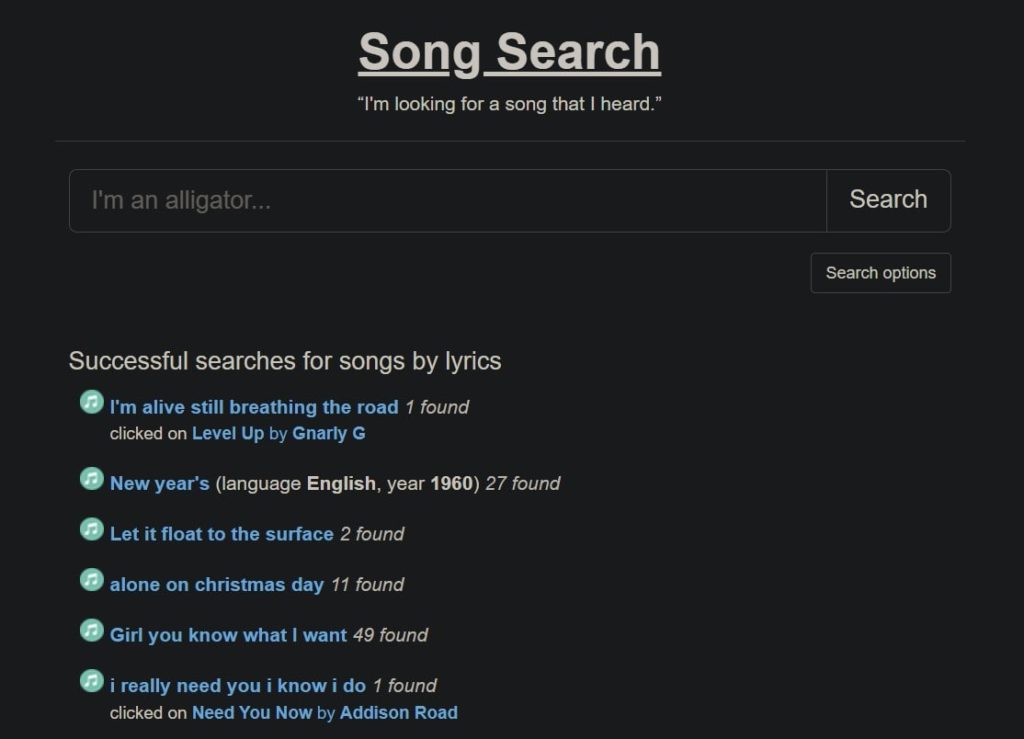Image resolution: width=1024 pixels, height=739 pixels.
Task: Open "I'm alive still breathing the road" search
Action: tap(254, 407)
